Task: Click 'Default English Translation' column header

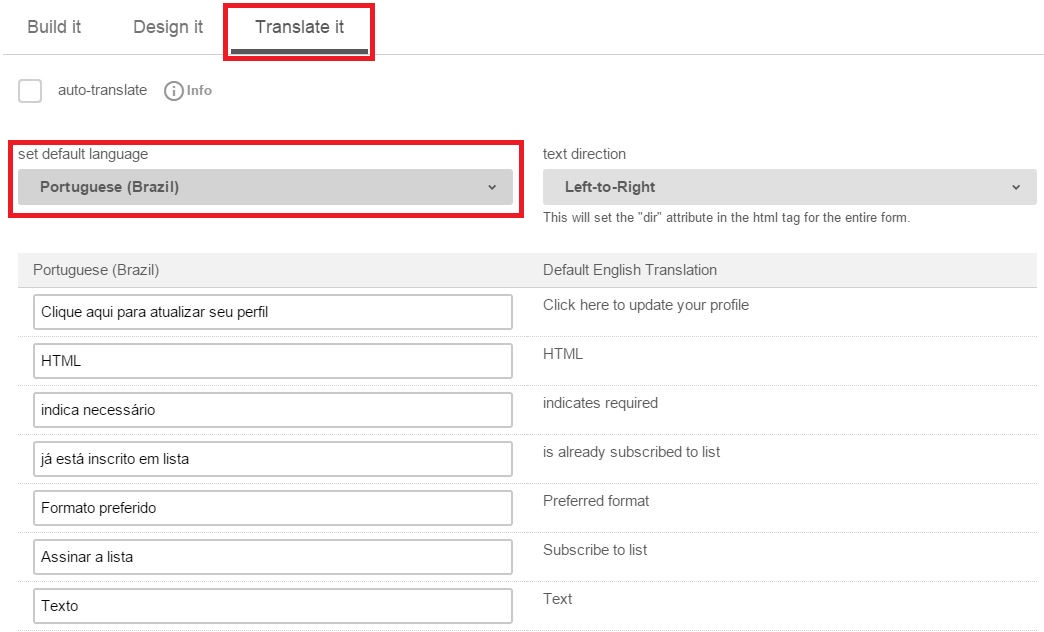Action: click(x=630, y=270)
